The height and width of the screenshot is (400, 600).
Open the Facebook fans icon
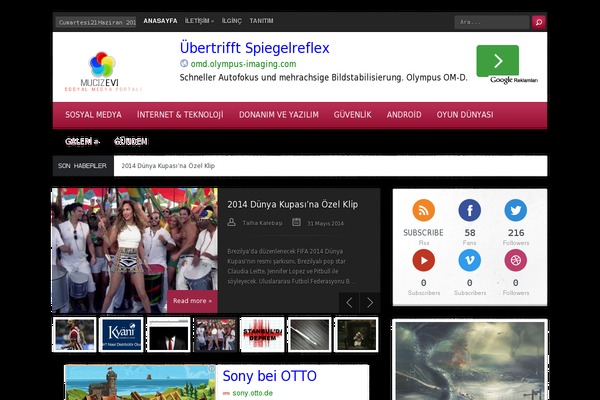(470, 210)
